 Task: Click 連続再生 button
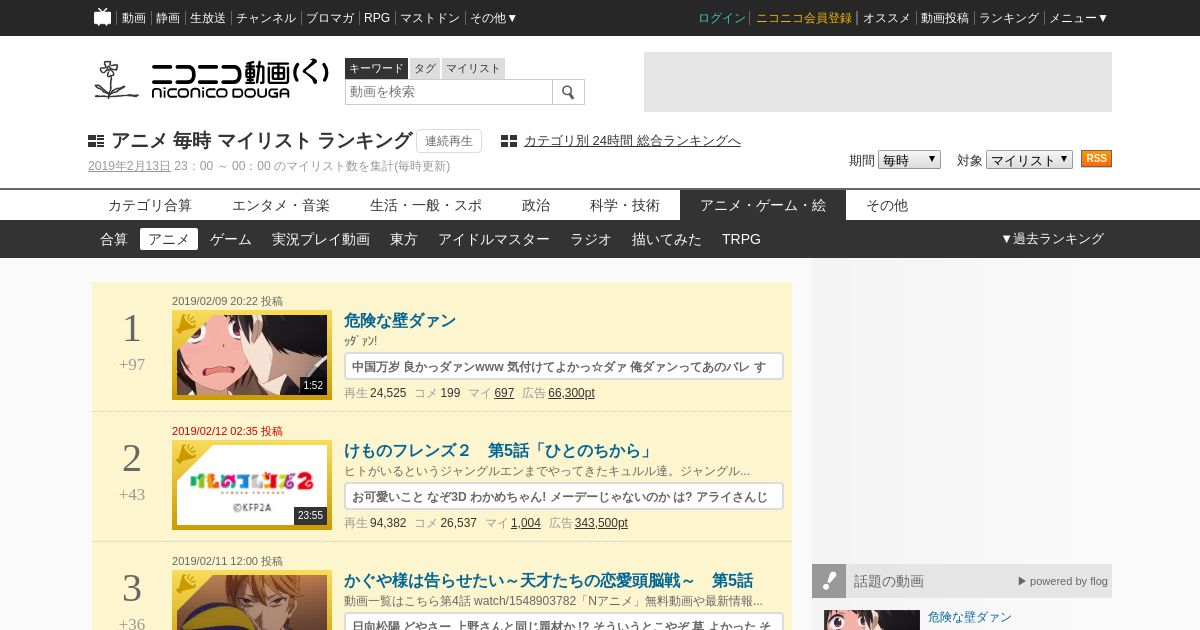pyautogui.click(x=449, y=141)
